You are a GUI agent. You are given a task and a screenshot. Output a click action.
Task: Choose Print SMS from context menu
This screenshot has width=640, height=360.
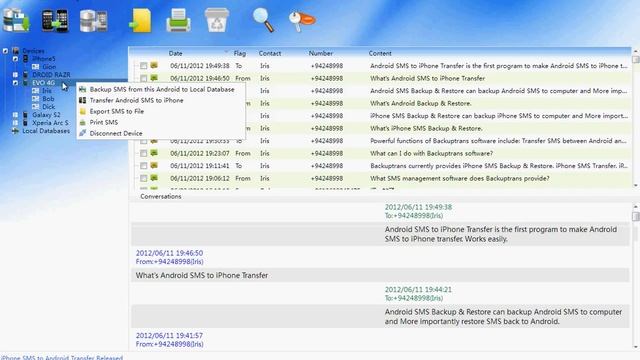162,122
